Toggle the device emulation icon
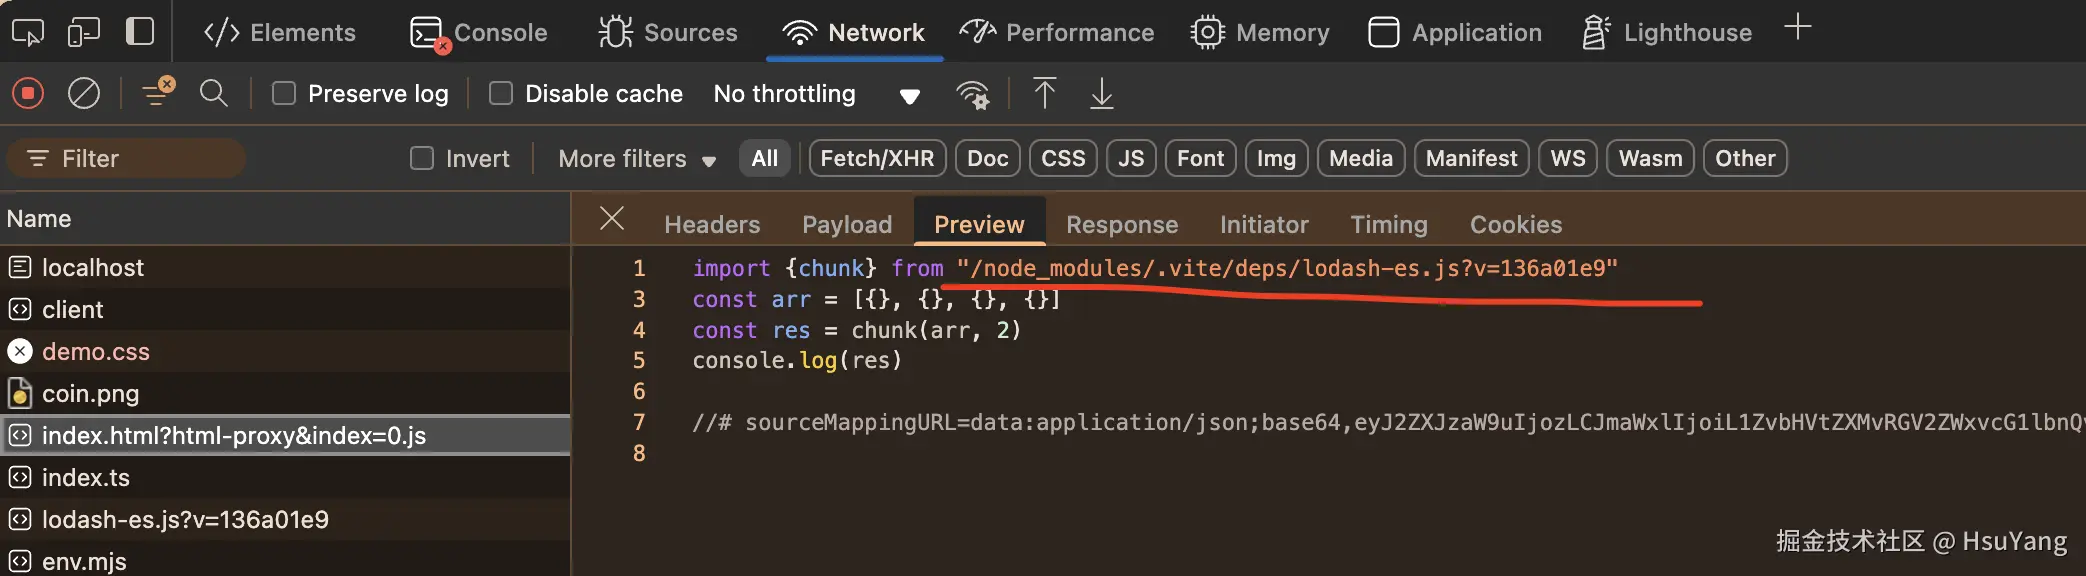2086x576 pixels. [83, 32]
